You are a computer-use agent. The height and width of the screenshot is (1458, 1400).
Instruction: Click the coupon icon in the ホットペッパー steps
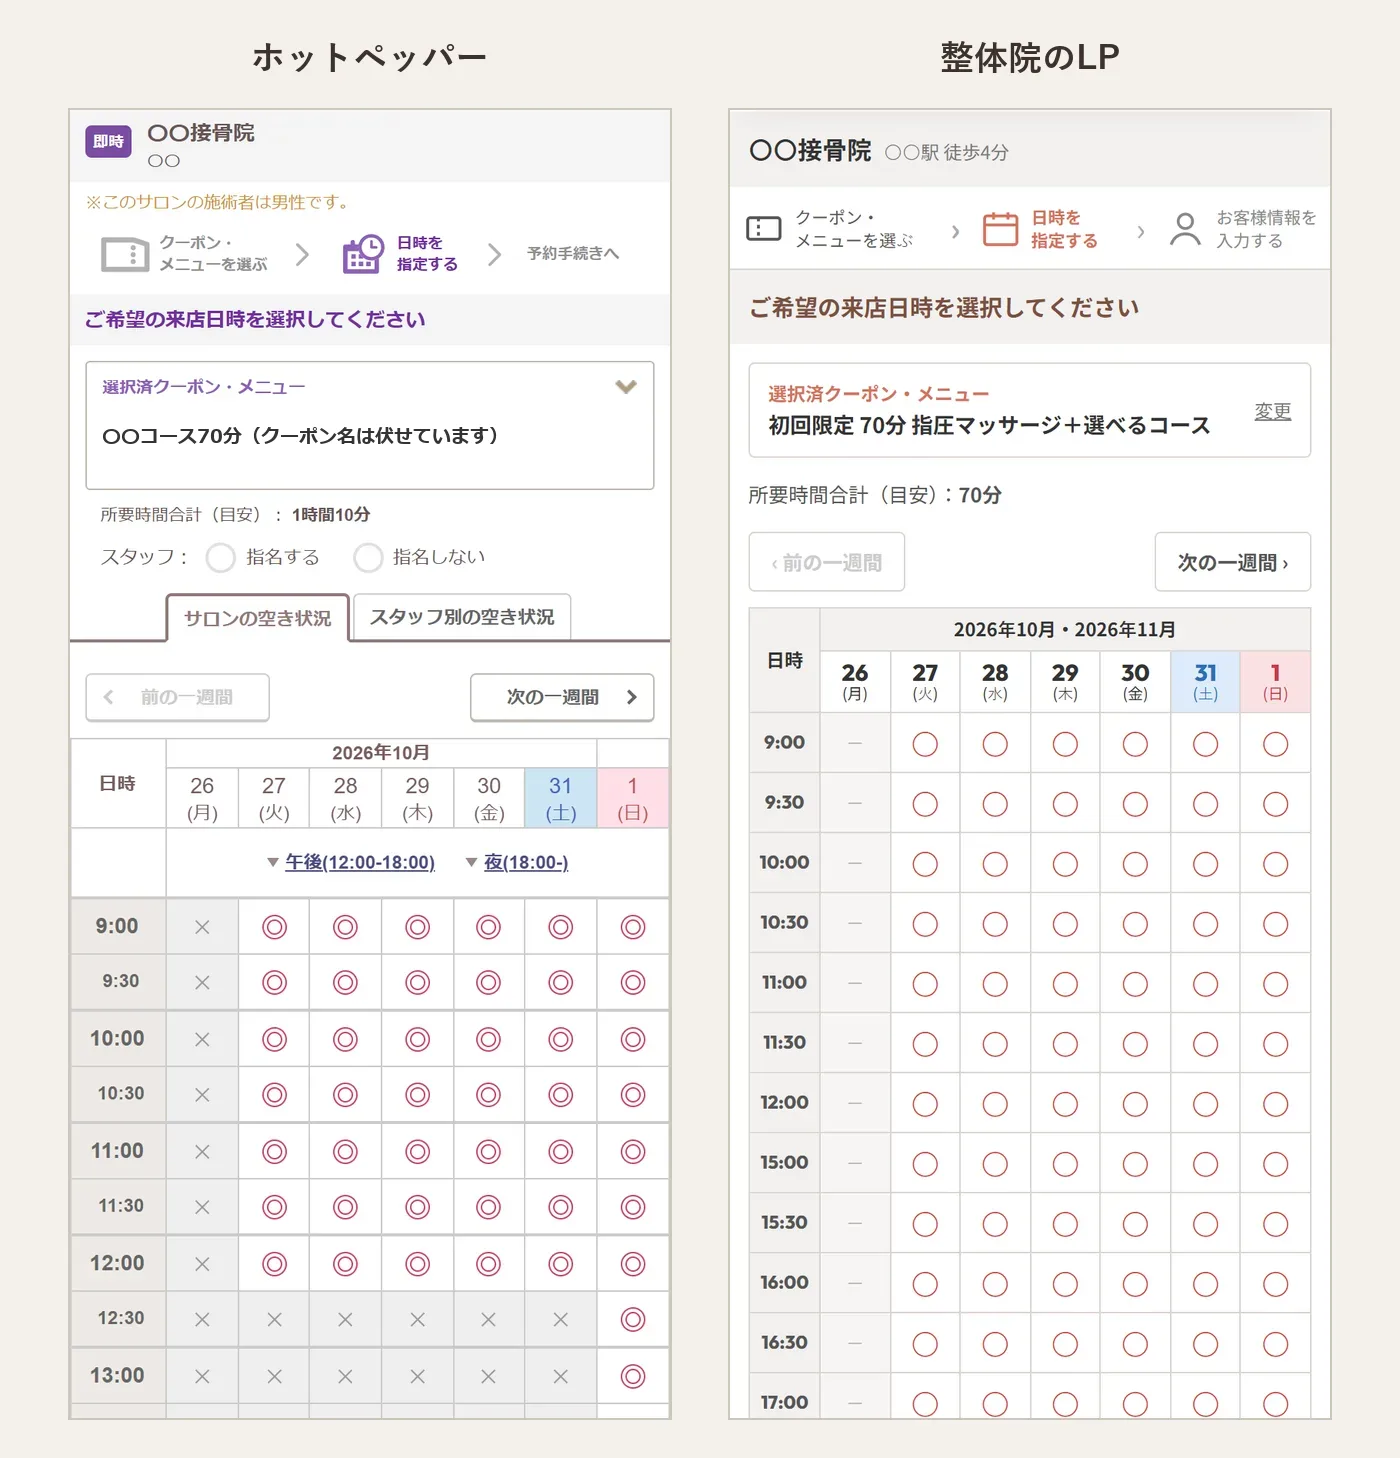tap(125, 254)
